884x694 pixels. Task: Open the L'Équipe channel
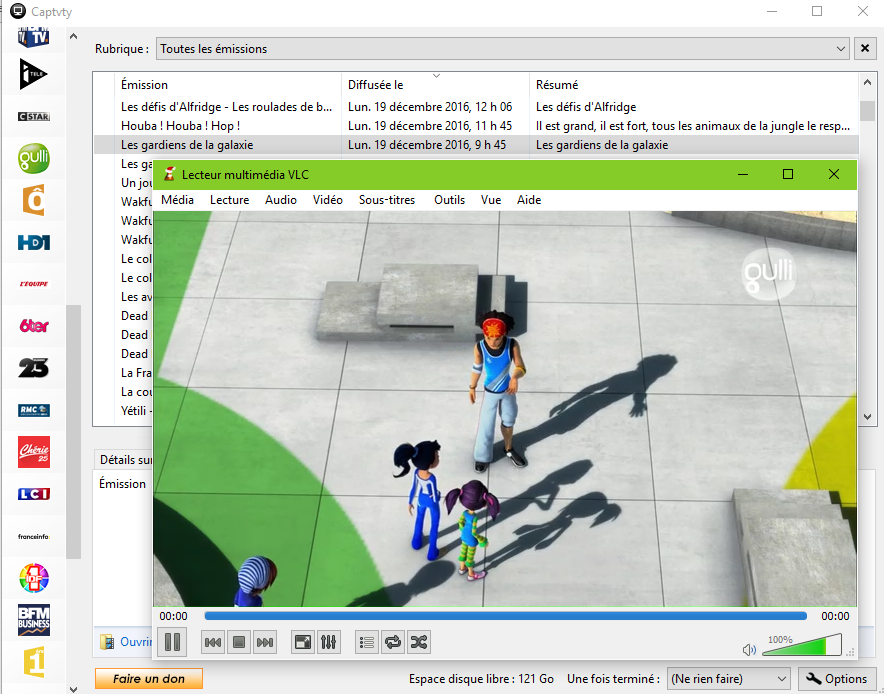coord(34,284)
